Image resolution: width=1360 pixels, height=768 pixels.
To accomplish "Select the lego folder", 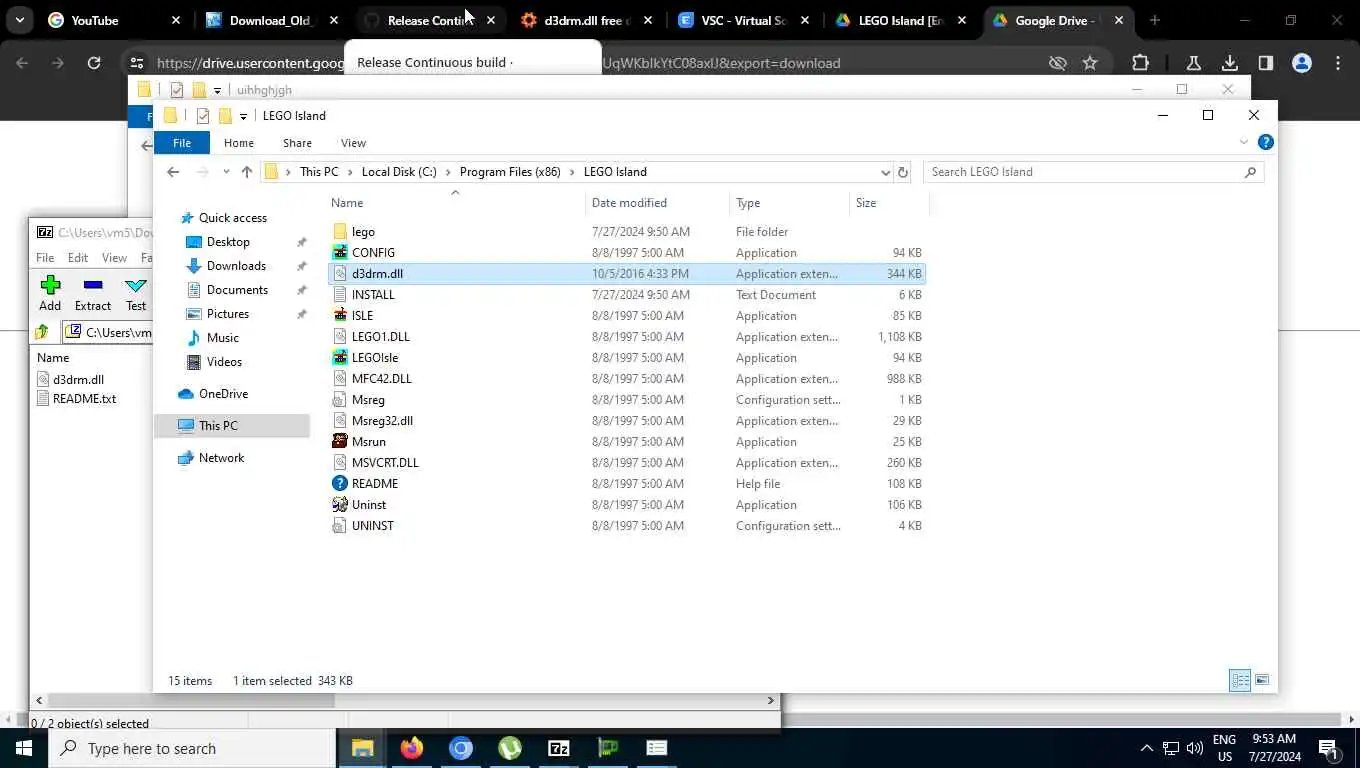I will point(363,232).
